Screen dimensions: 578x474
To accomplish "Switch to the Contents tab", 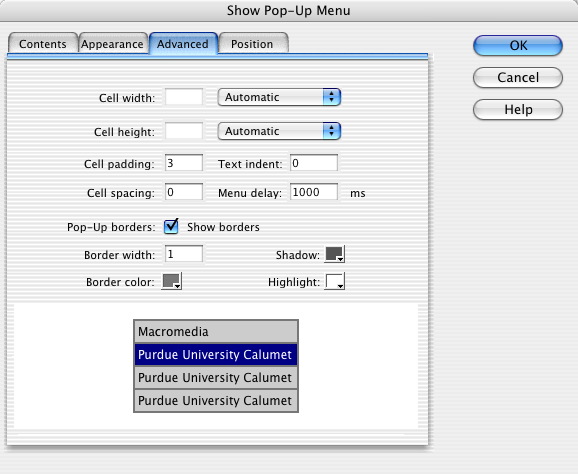I will (x=43, y=44).
